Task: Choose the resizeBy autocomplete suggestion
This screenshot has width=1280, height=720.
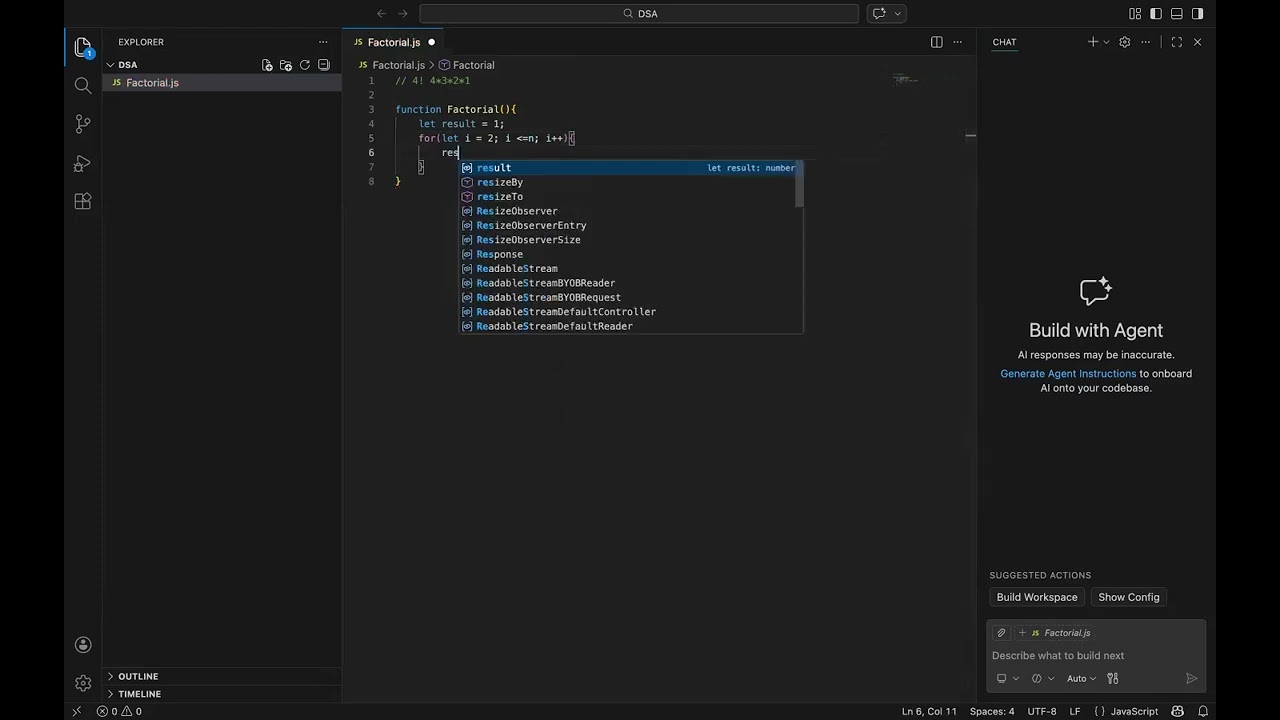Action: [x=630, y=182]
